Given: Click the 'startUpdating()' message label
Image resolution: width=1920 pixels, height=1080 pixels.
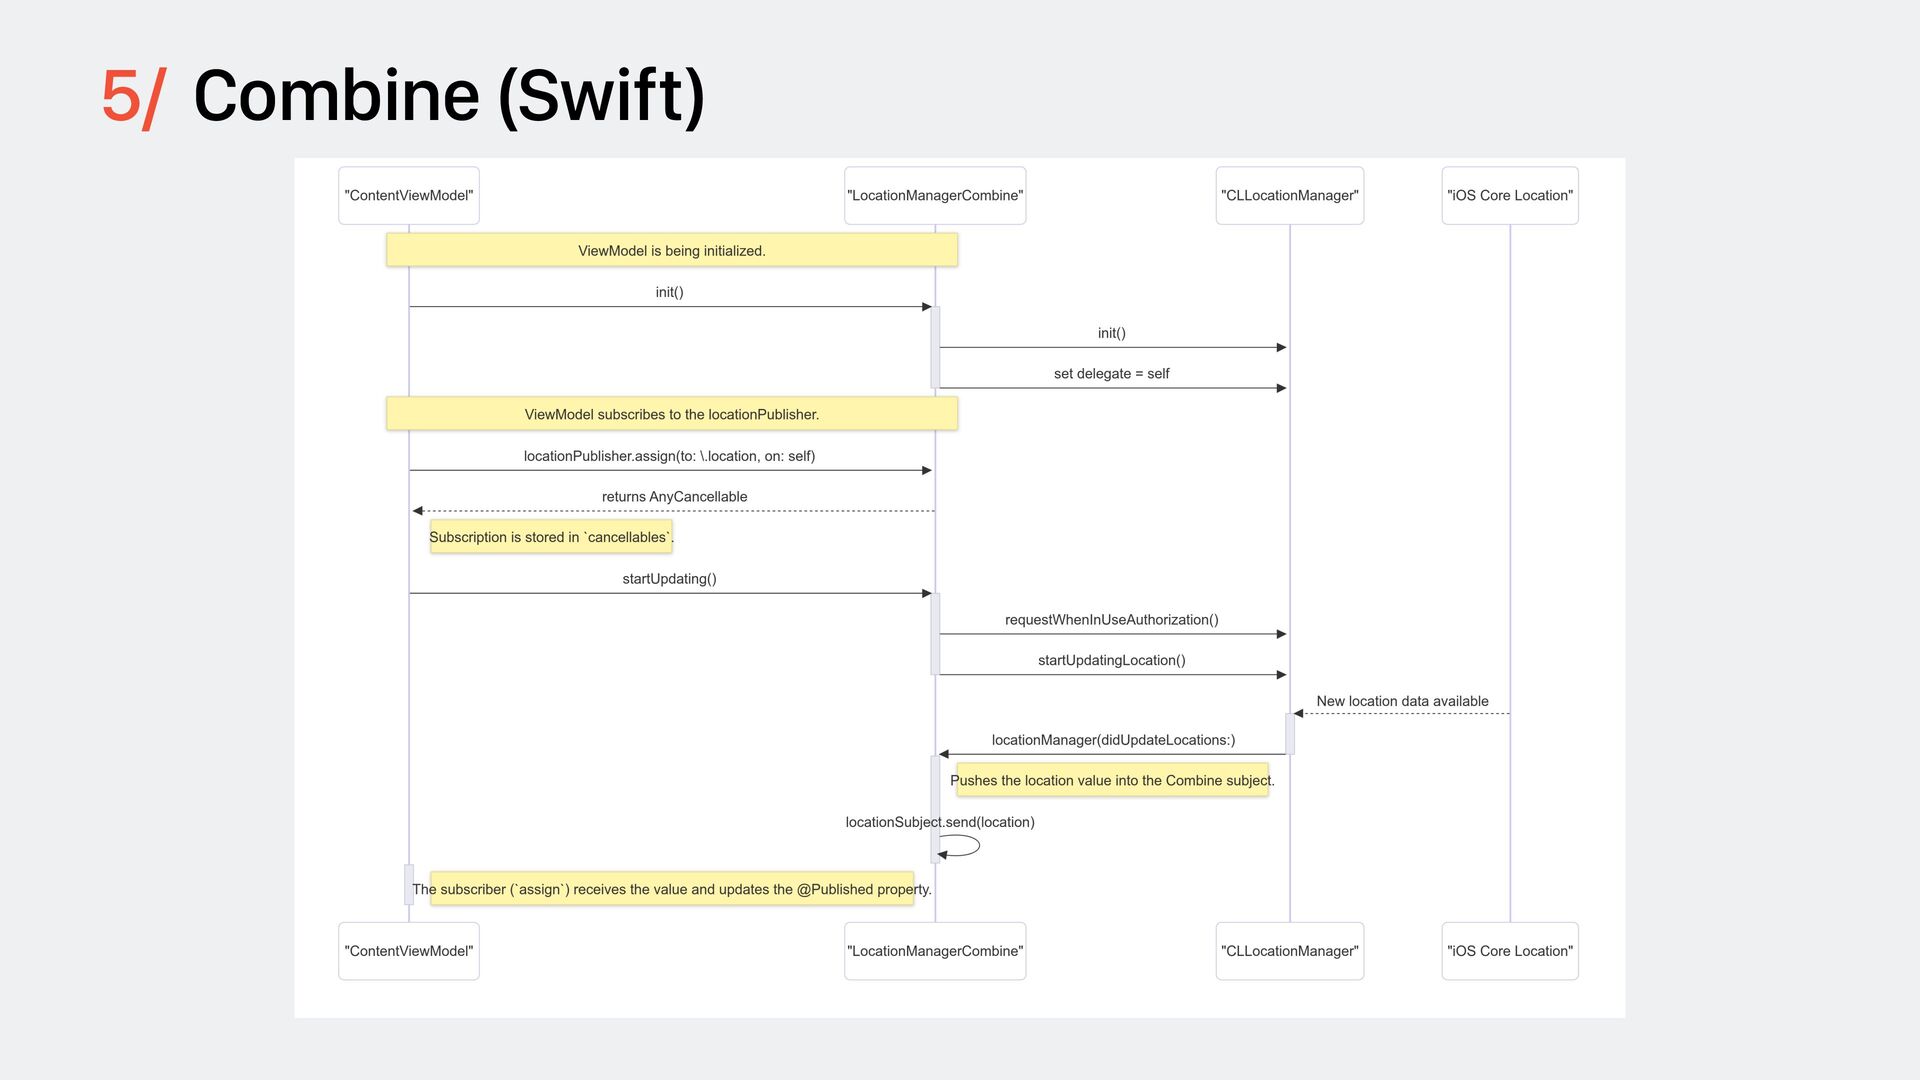Looking at the screenshot, I should pos(669,579).
